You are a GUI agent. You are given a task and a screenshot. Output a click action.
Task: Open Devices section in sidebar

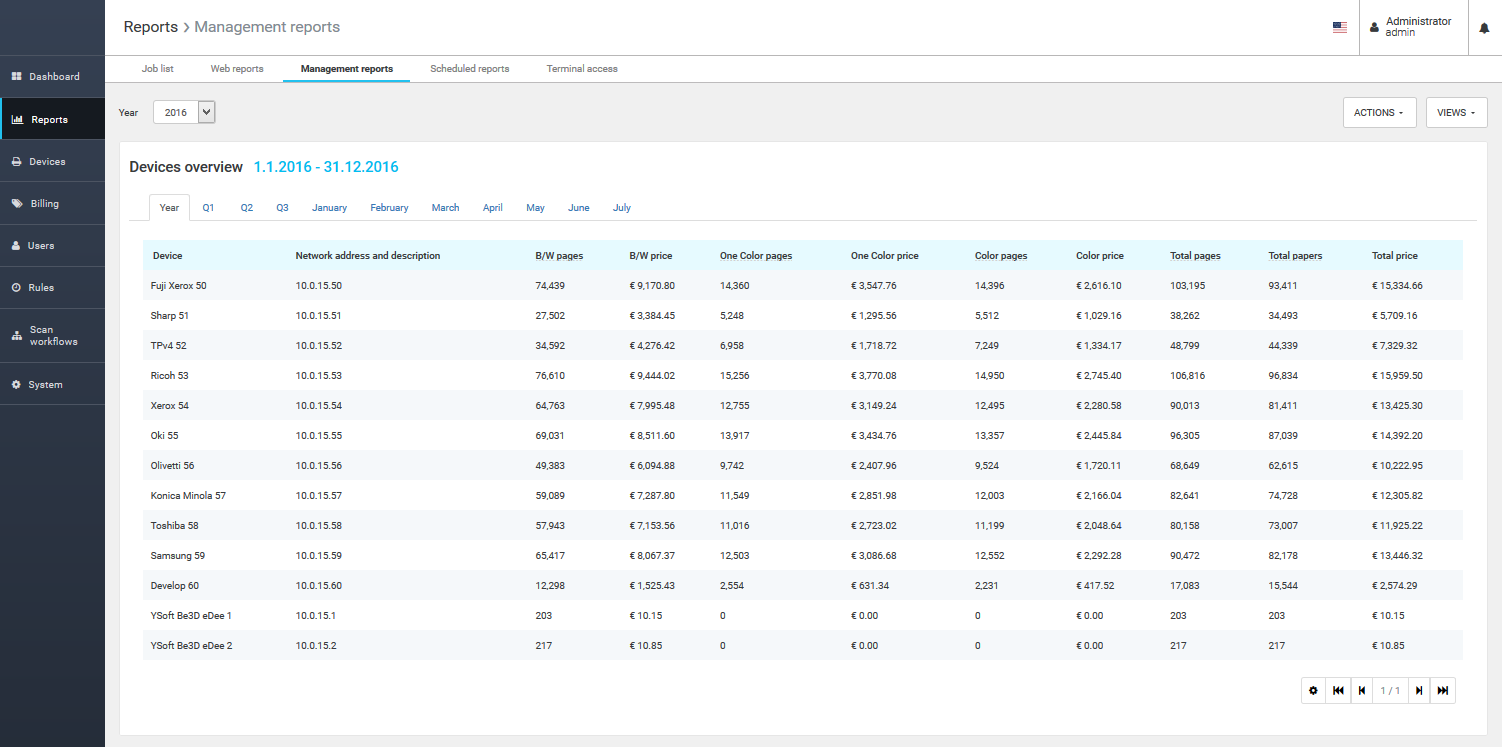[47, 162]
